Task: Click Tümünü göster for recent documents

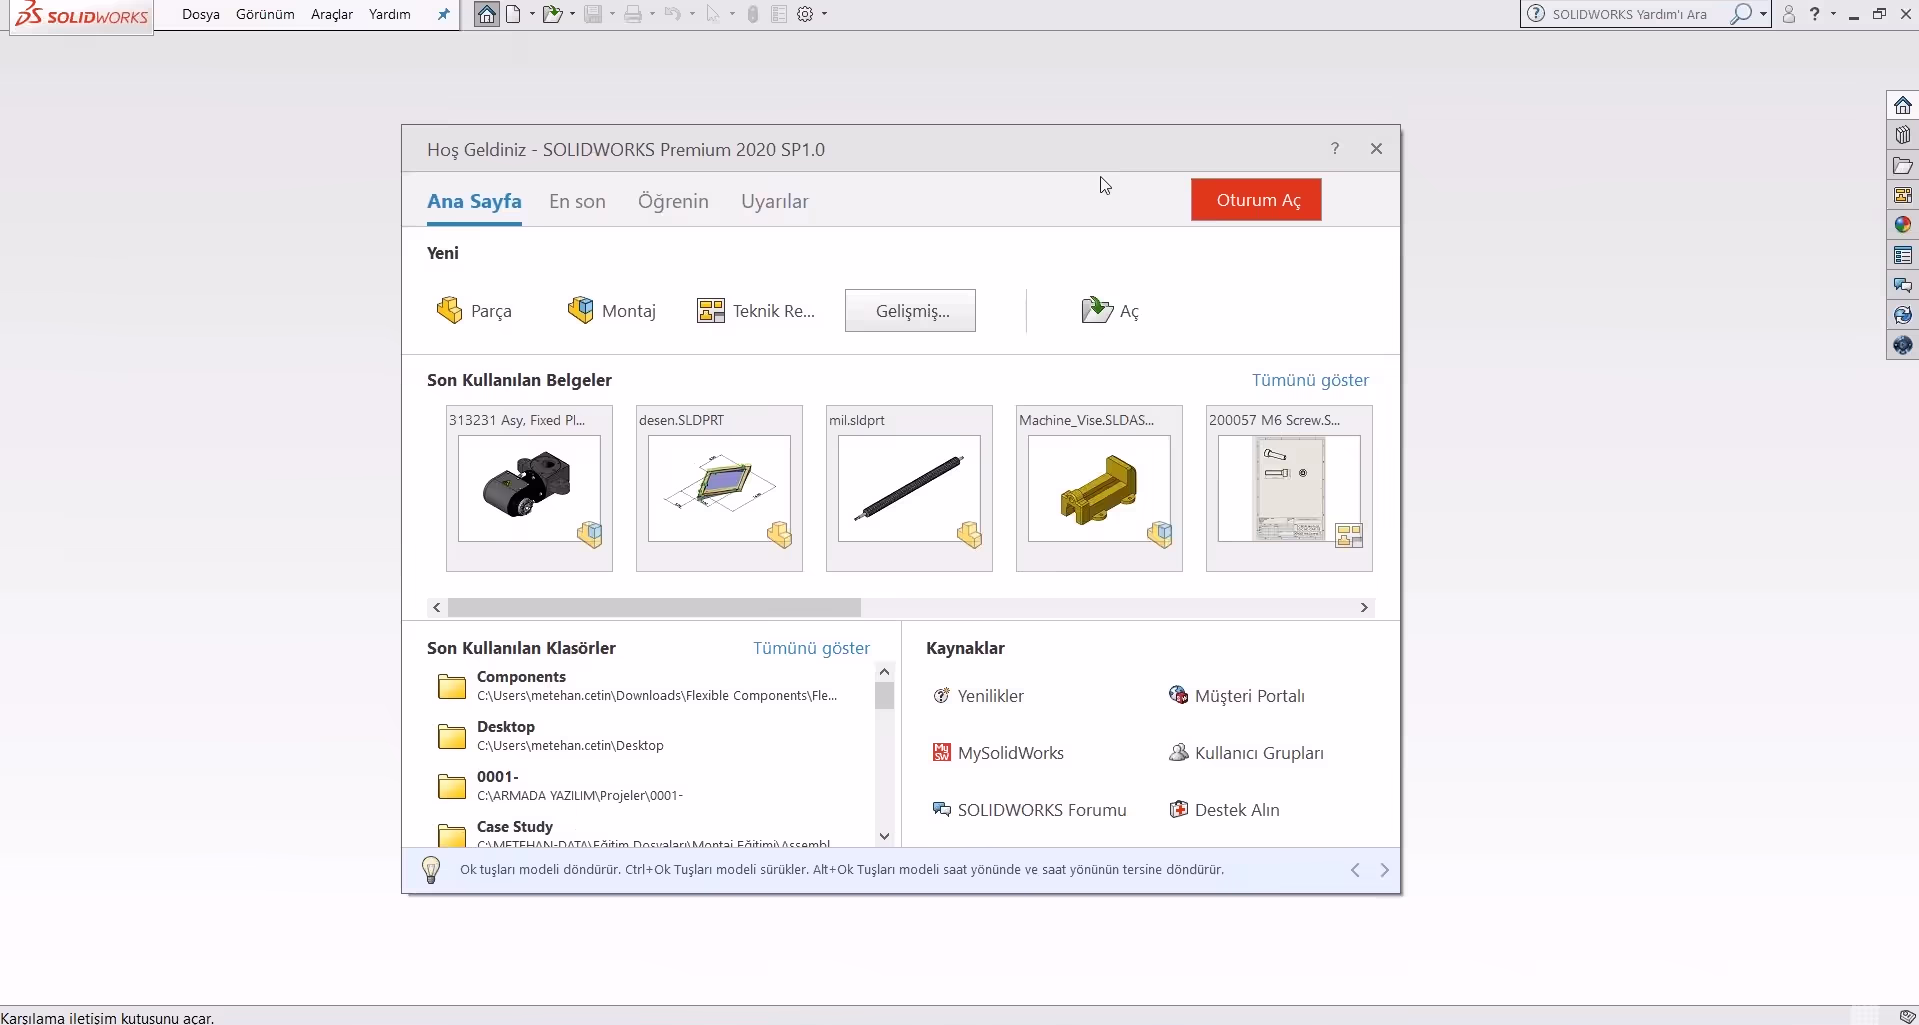Action: pyautogui.click(x=1310, y=380)
